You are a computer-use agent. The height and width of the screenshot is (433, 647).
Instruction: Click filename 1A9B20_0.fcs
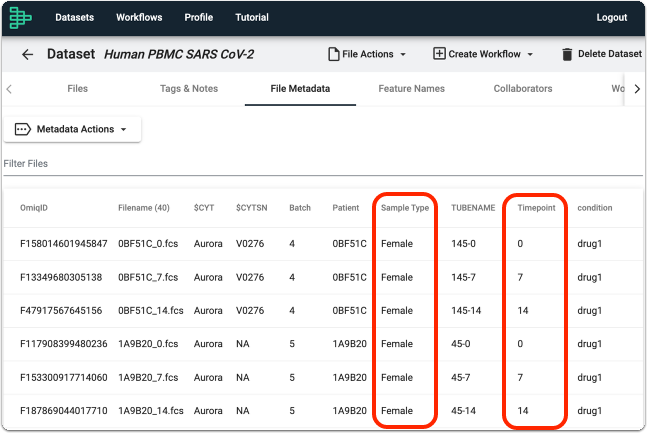148,344
